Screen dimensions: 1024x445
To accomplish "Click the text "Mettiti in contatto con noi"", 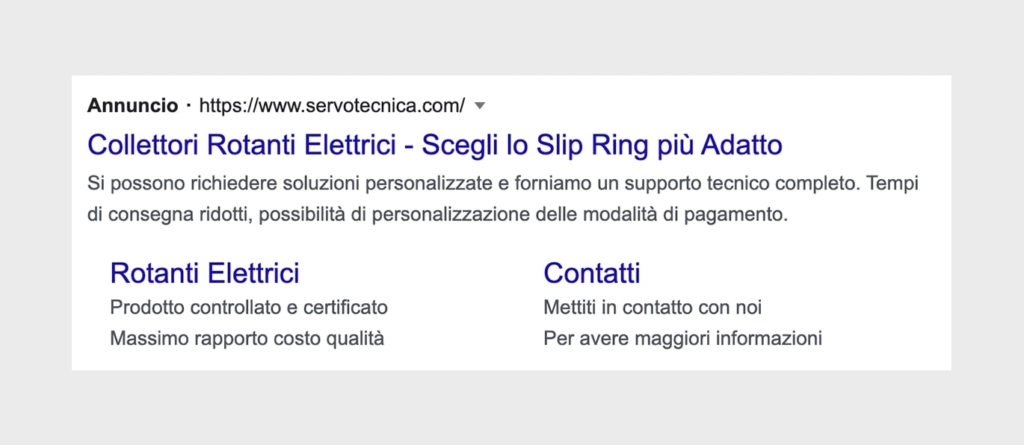I will tap(652, 307).
